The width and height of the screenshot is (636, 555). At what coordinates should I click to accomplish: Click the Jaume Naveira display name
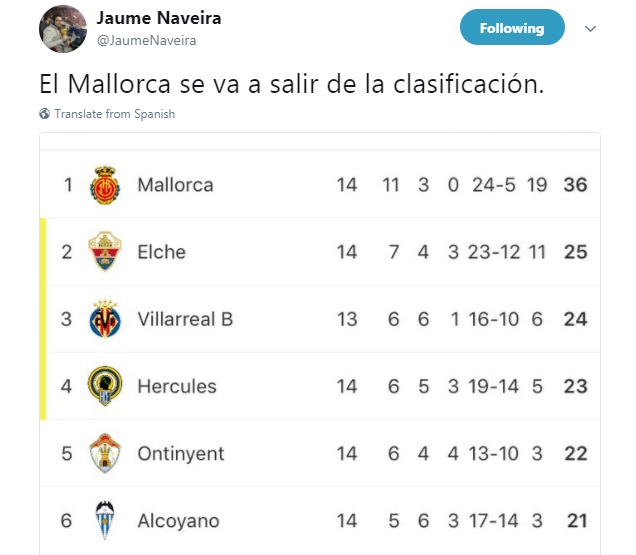pos(159,18)
